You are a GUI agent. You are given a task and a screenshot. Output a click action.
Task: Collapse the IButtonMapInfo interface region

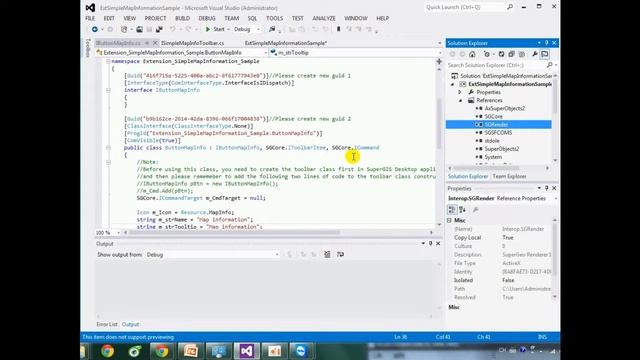(108, 90)
